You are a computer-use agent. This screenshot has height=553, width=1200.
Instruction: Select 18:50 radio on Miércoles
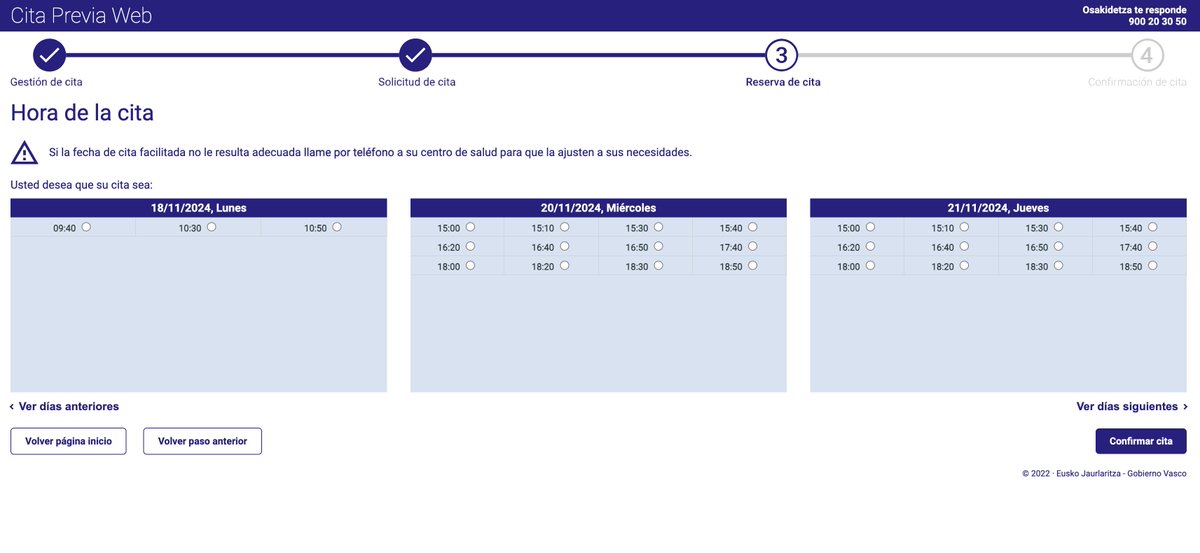pos(752,265)
